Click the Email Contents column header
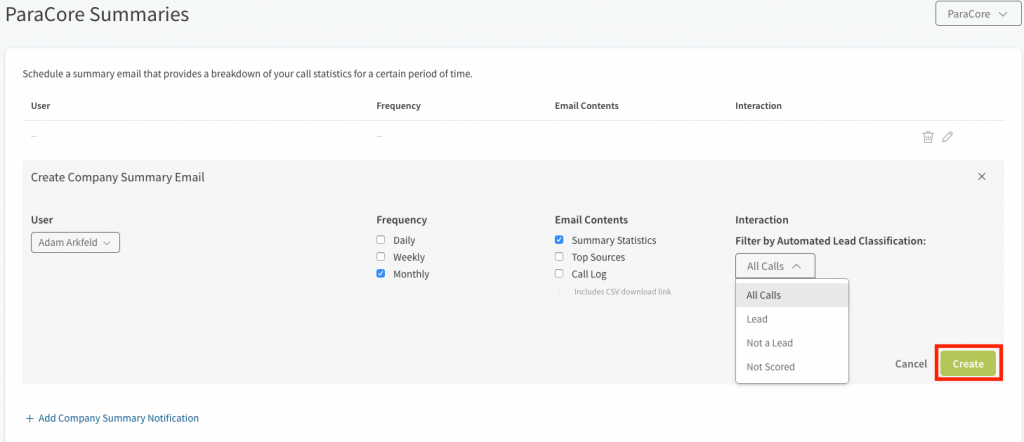 (586, 105)
